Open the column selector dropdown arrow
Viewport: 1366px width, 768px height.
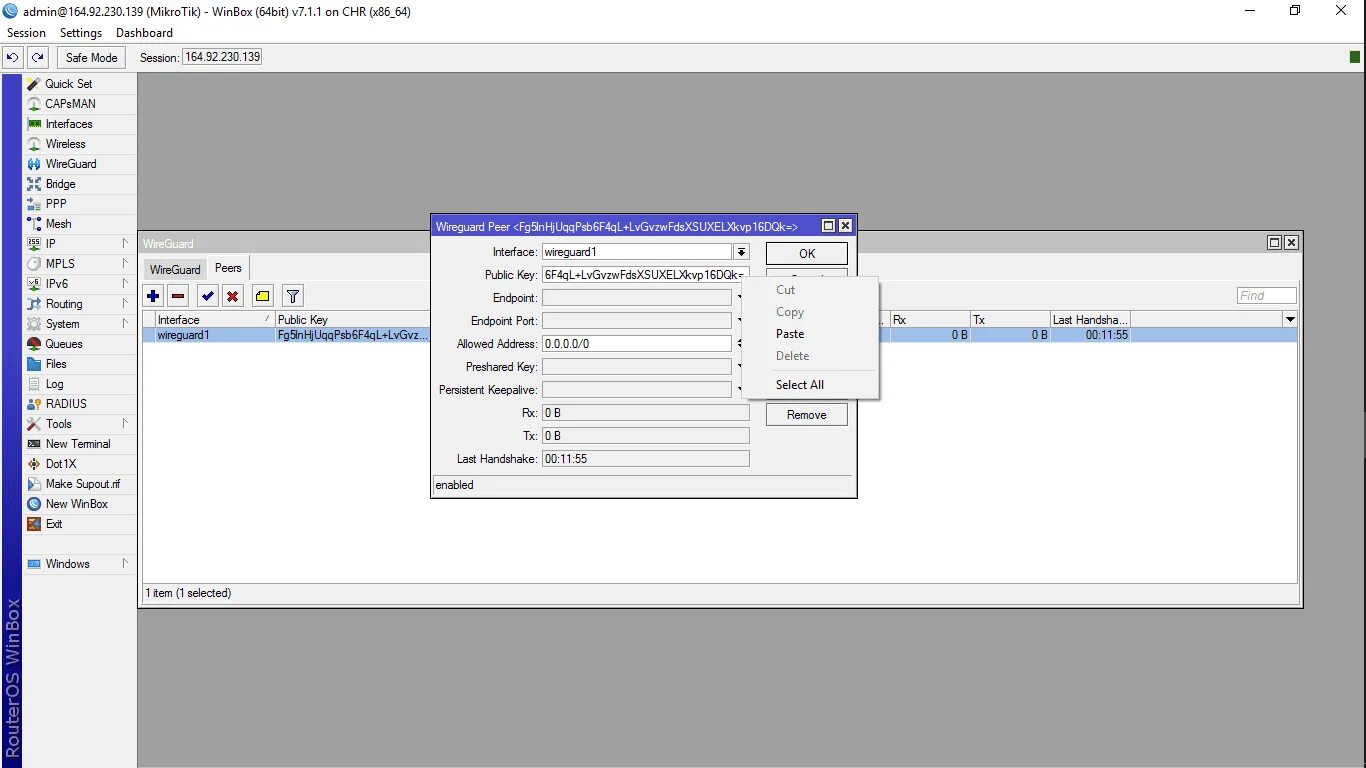[x=1290, y=320]
